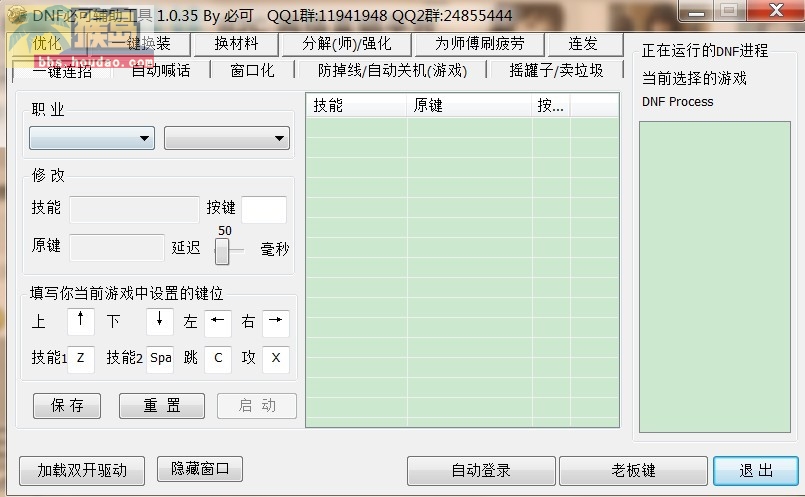Click the 启动 button
Viewport: 805px width, 497px height.
(x=257, y=406)
